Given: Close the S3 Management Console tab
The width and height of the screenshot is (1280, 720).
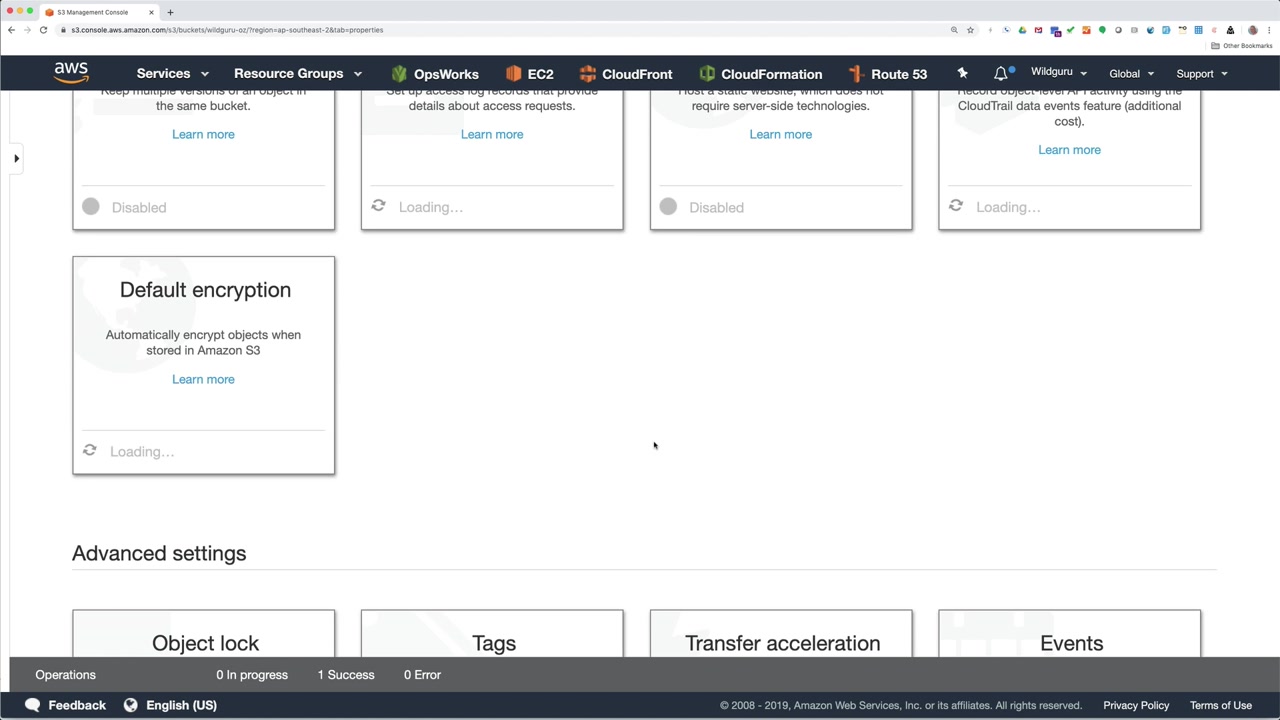Looking at the screenshot, I should click(151, 12).
